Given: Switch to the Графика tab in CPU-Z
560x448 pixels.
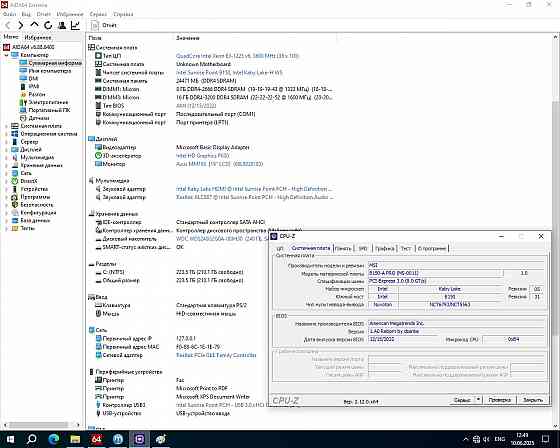Looking at the screenshot, I should pos(385,248).
